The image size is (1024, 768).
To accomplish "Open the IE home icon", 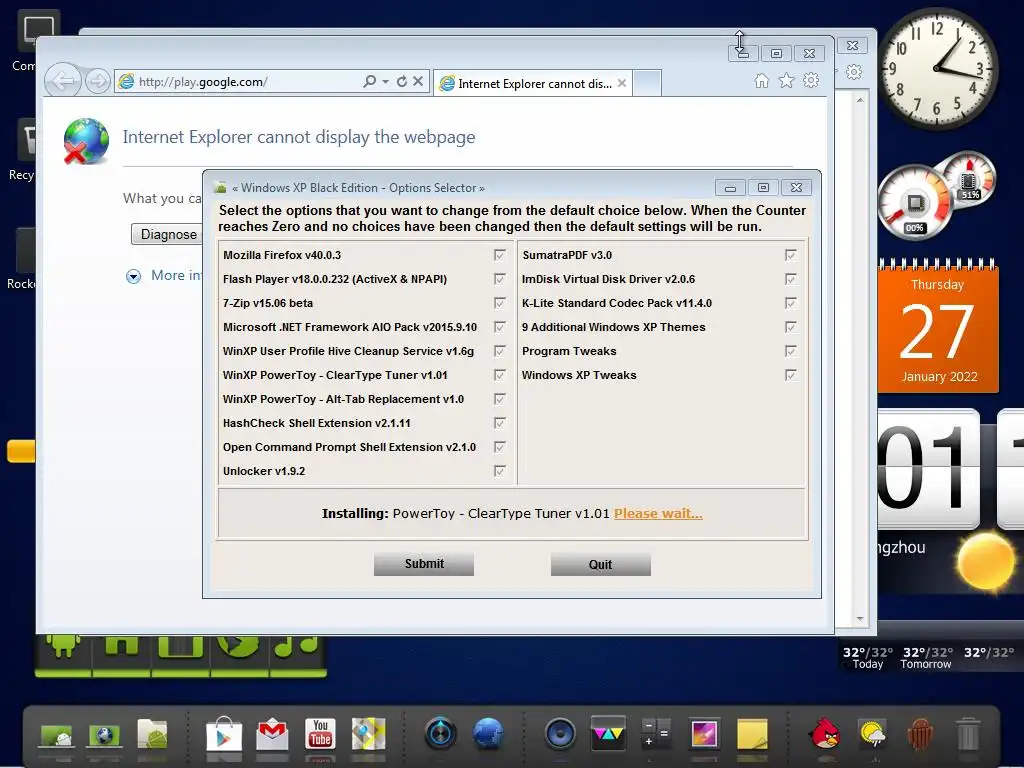I will coord(761,80).
